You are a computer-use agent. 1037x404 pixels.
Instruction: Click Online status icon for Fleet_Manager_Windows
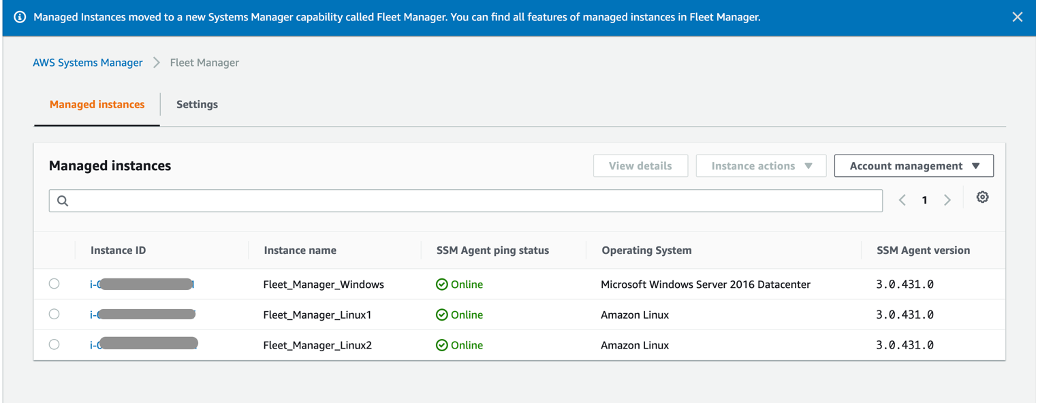click(442, 284)
